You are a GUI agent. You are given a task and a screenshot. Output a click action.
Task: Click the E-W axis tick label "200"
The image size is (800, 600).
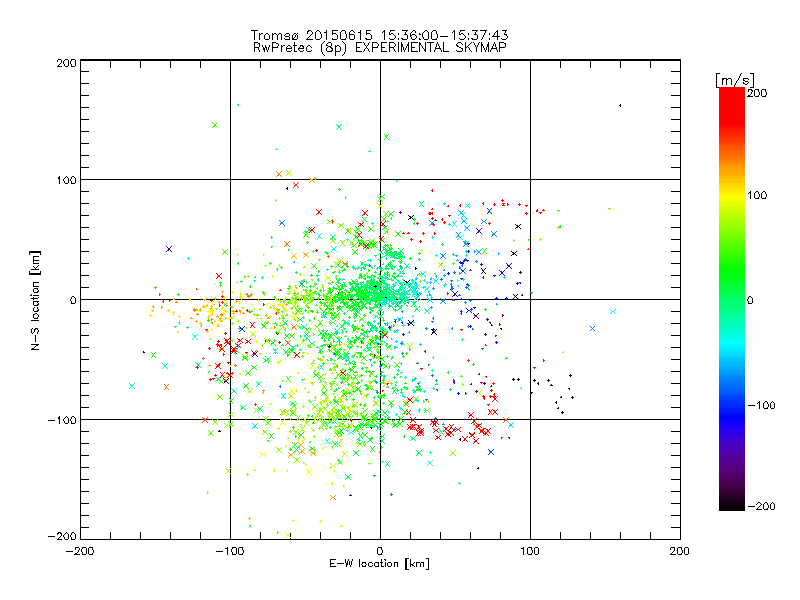point(680,551)
